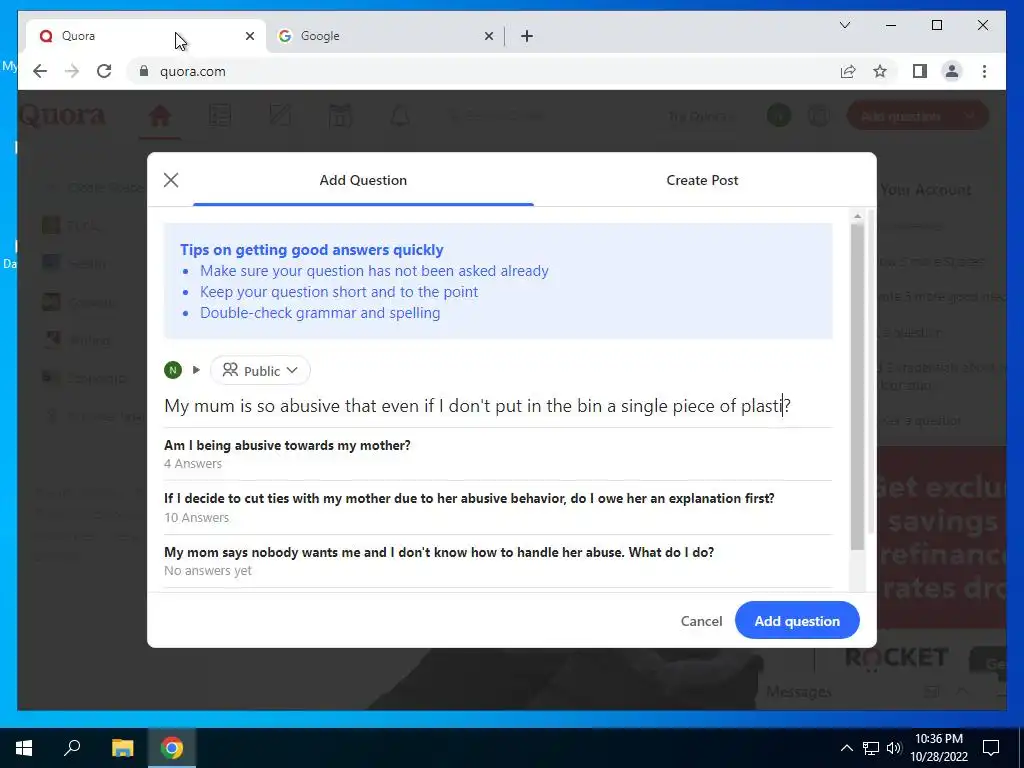Click the browser forward arrow
Image resolution: width=1024 pixels, height=768 pixels.
(72, 71)
